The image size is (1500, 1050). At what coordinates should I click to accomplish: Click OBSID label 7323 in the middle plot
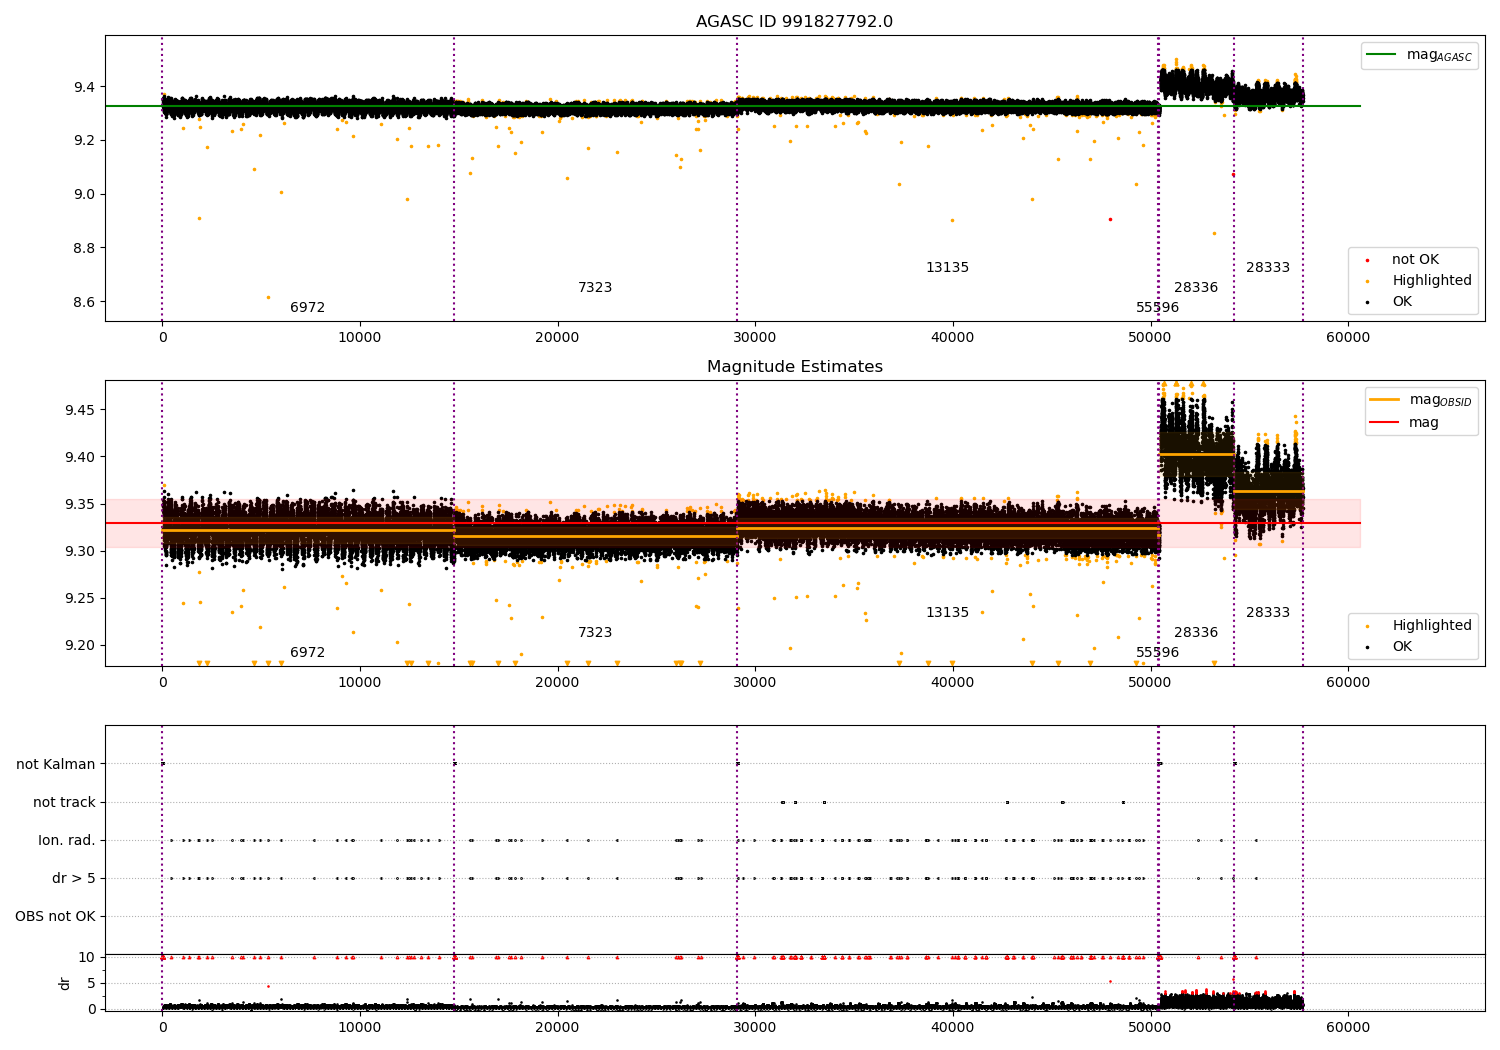(x=595, y=633)
